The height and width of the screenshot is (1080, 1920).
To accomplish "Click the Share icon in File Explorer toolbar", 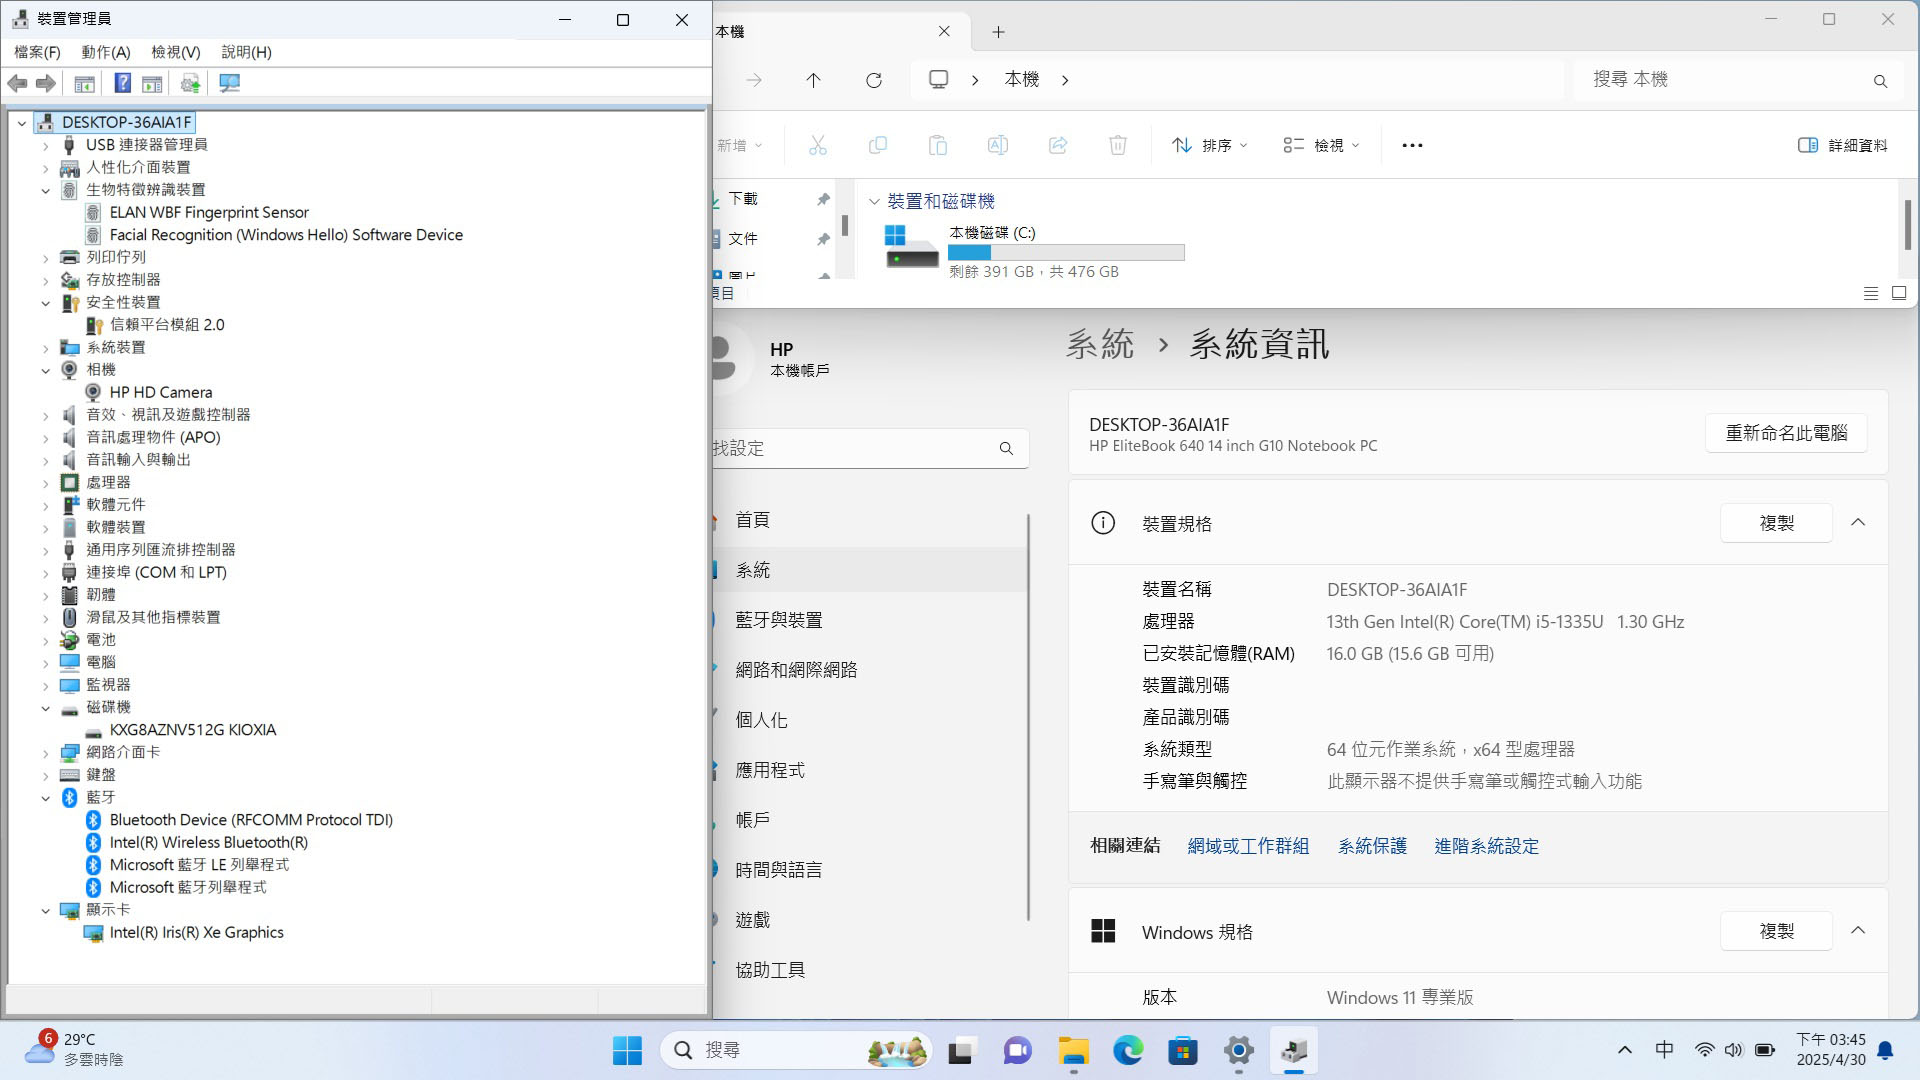I will [x=1057, y=145].
